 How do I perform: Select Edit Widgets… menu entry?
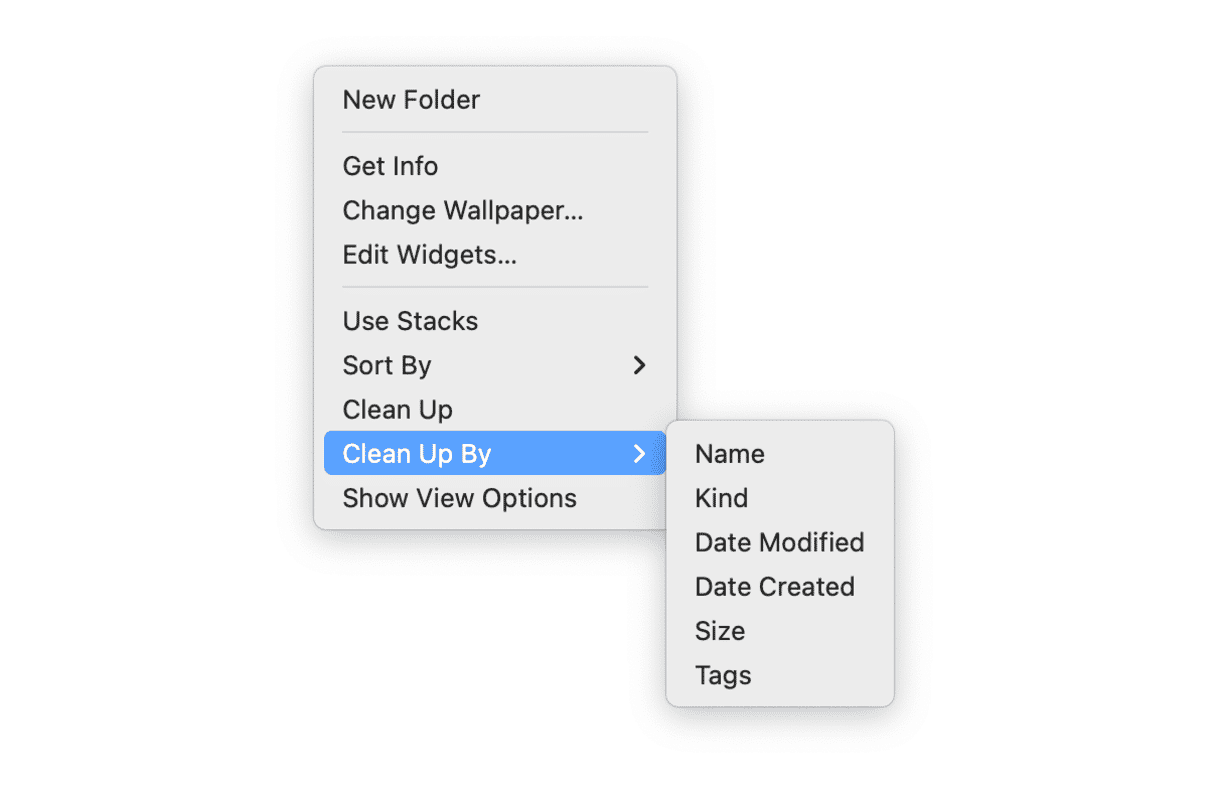[x=429, y=255]
